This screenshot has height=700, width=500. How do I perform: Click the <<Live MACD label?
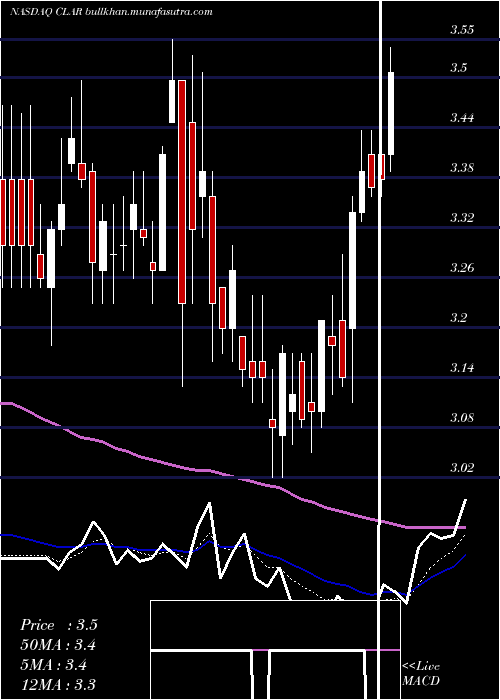421,674
